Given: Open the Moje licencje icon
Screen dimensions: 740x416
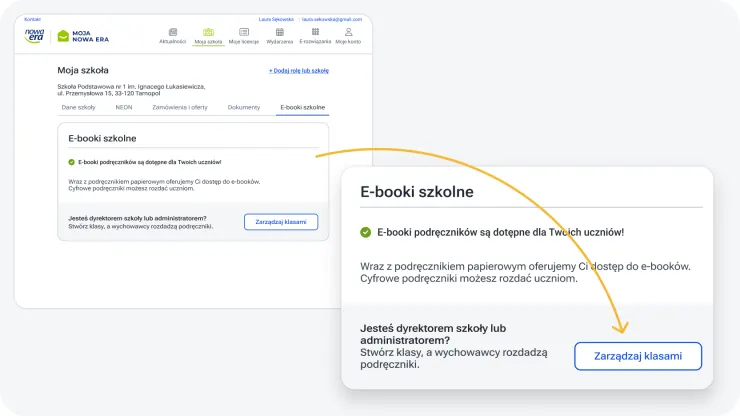Looking at the screenshot, I should click(244, 33).
